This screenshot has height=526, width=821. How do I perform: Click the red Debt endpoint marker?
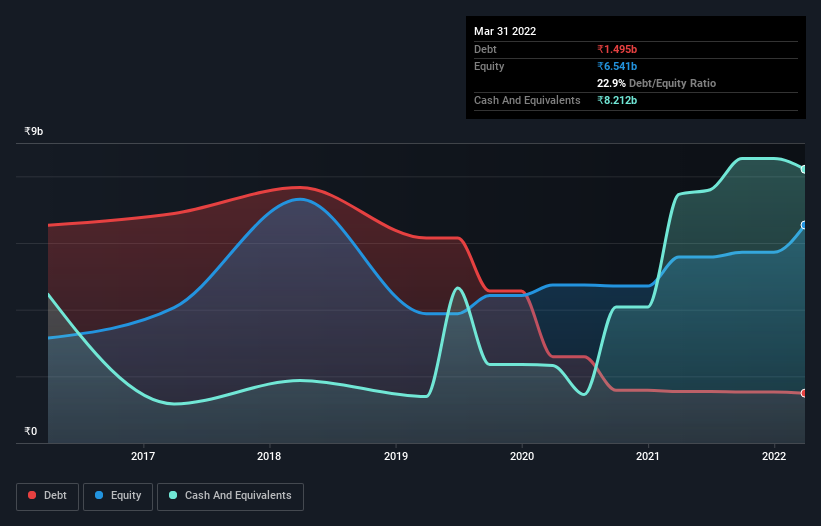coord(804,393)
